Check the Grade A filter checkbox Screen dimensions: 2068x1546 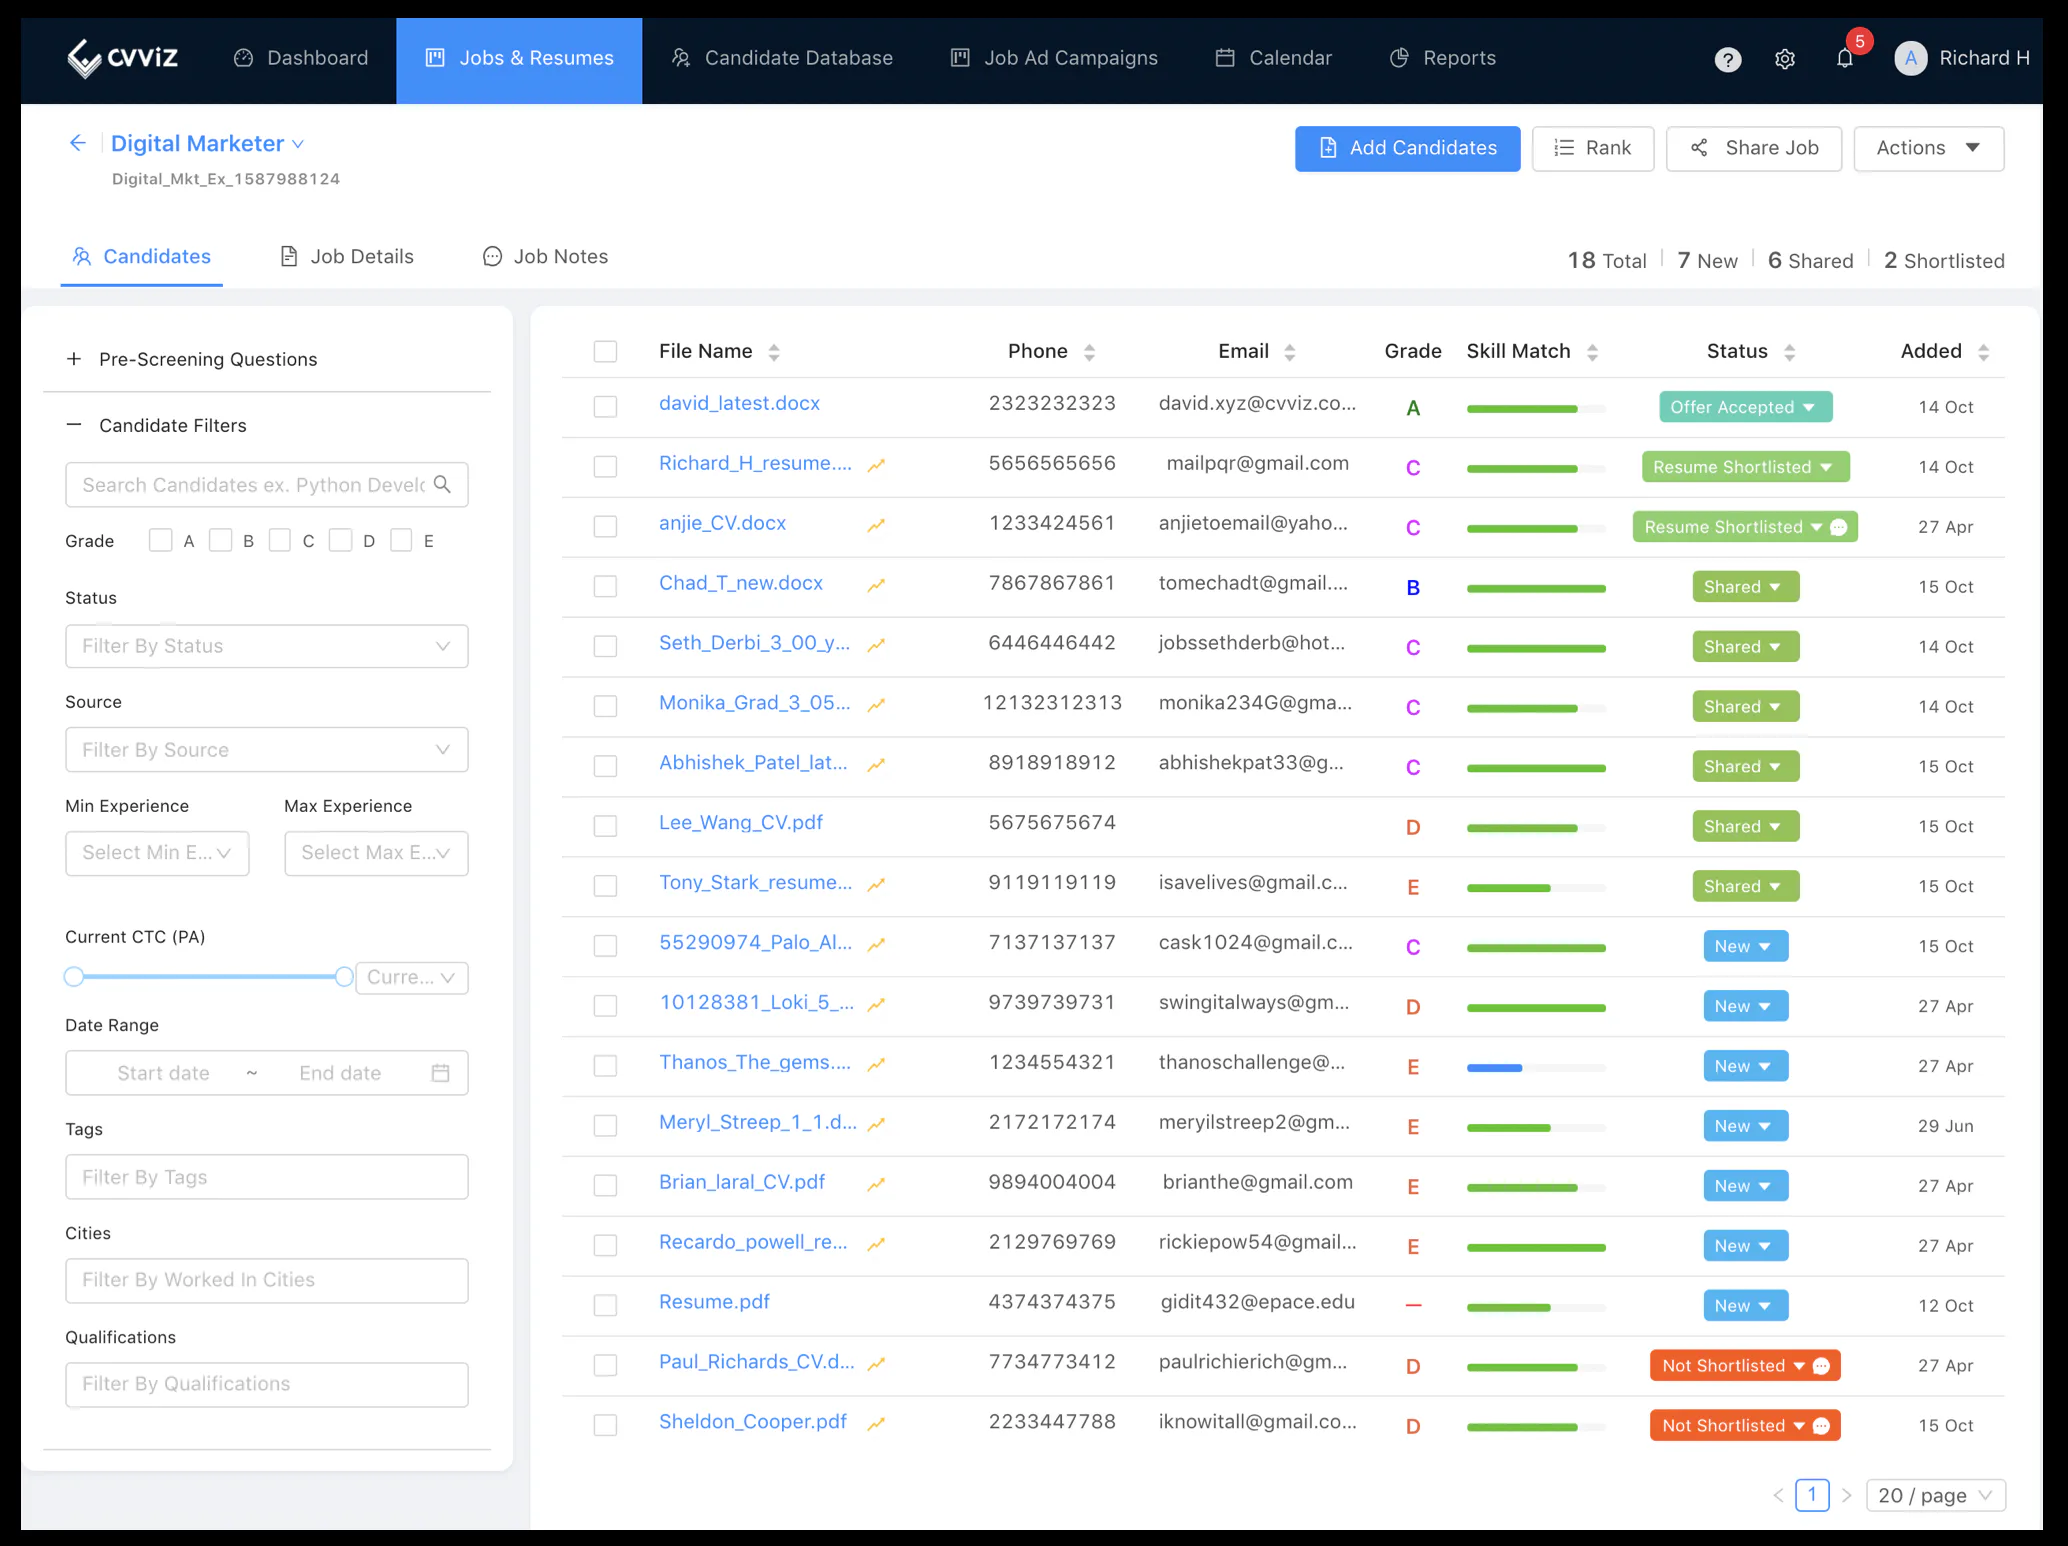[160, 540]
